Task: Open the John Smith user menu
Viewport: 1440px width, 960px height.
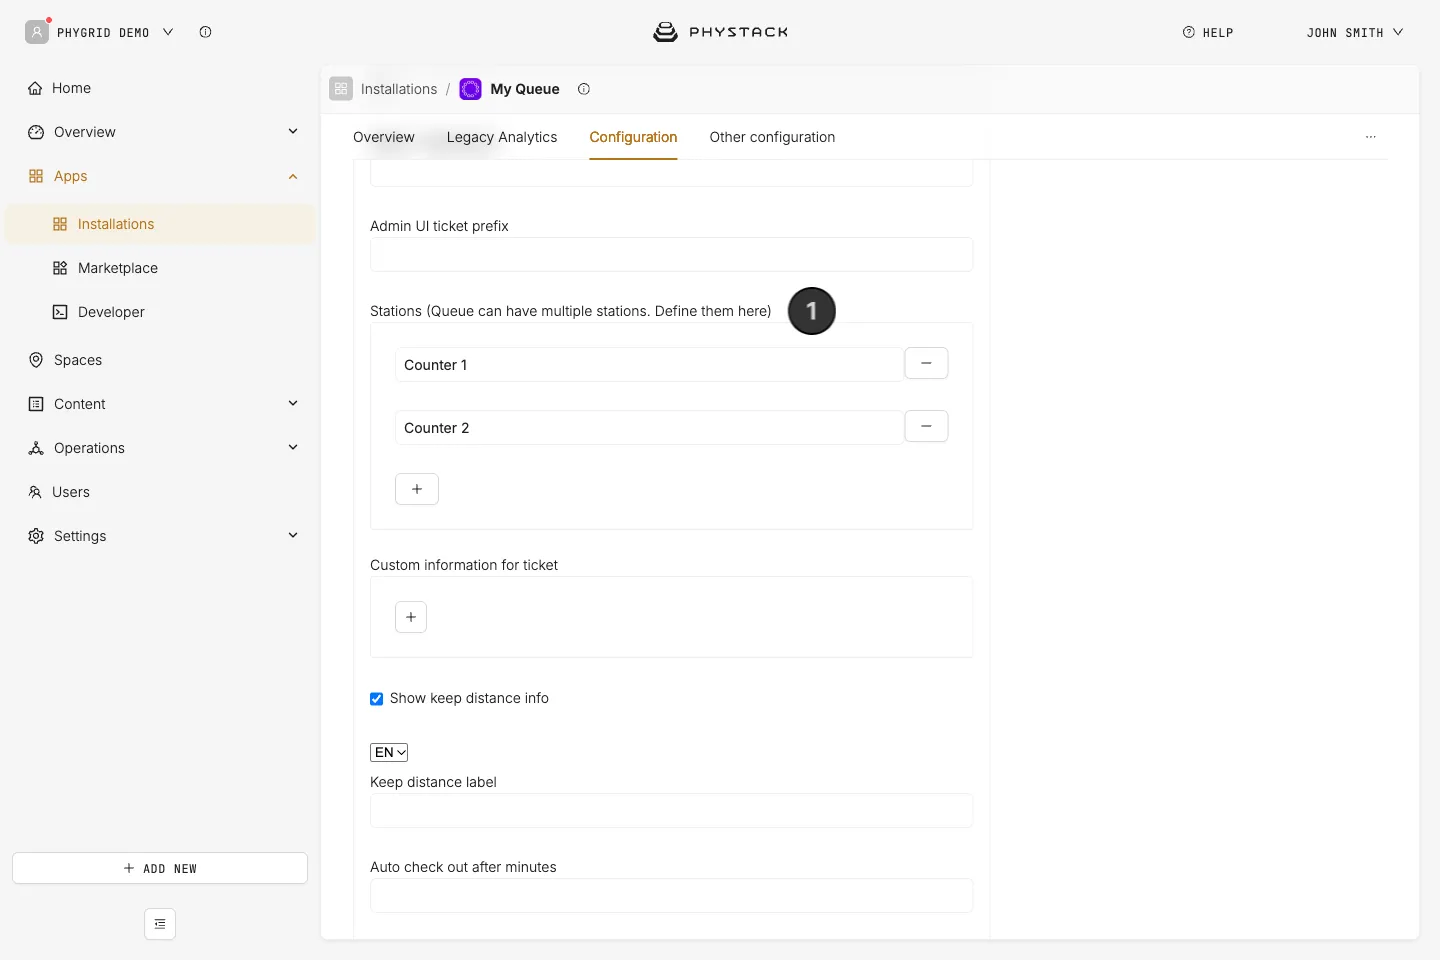Action: (1354, 32)
